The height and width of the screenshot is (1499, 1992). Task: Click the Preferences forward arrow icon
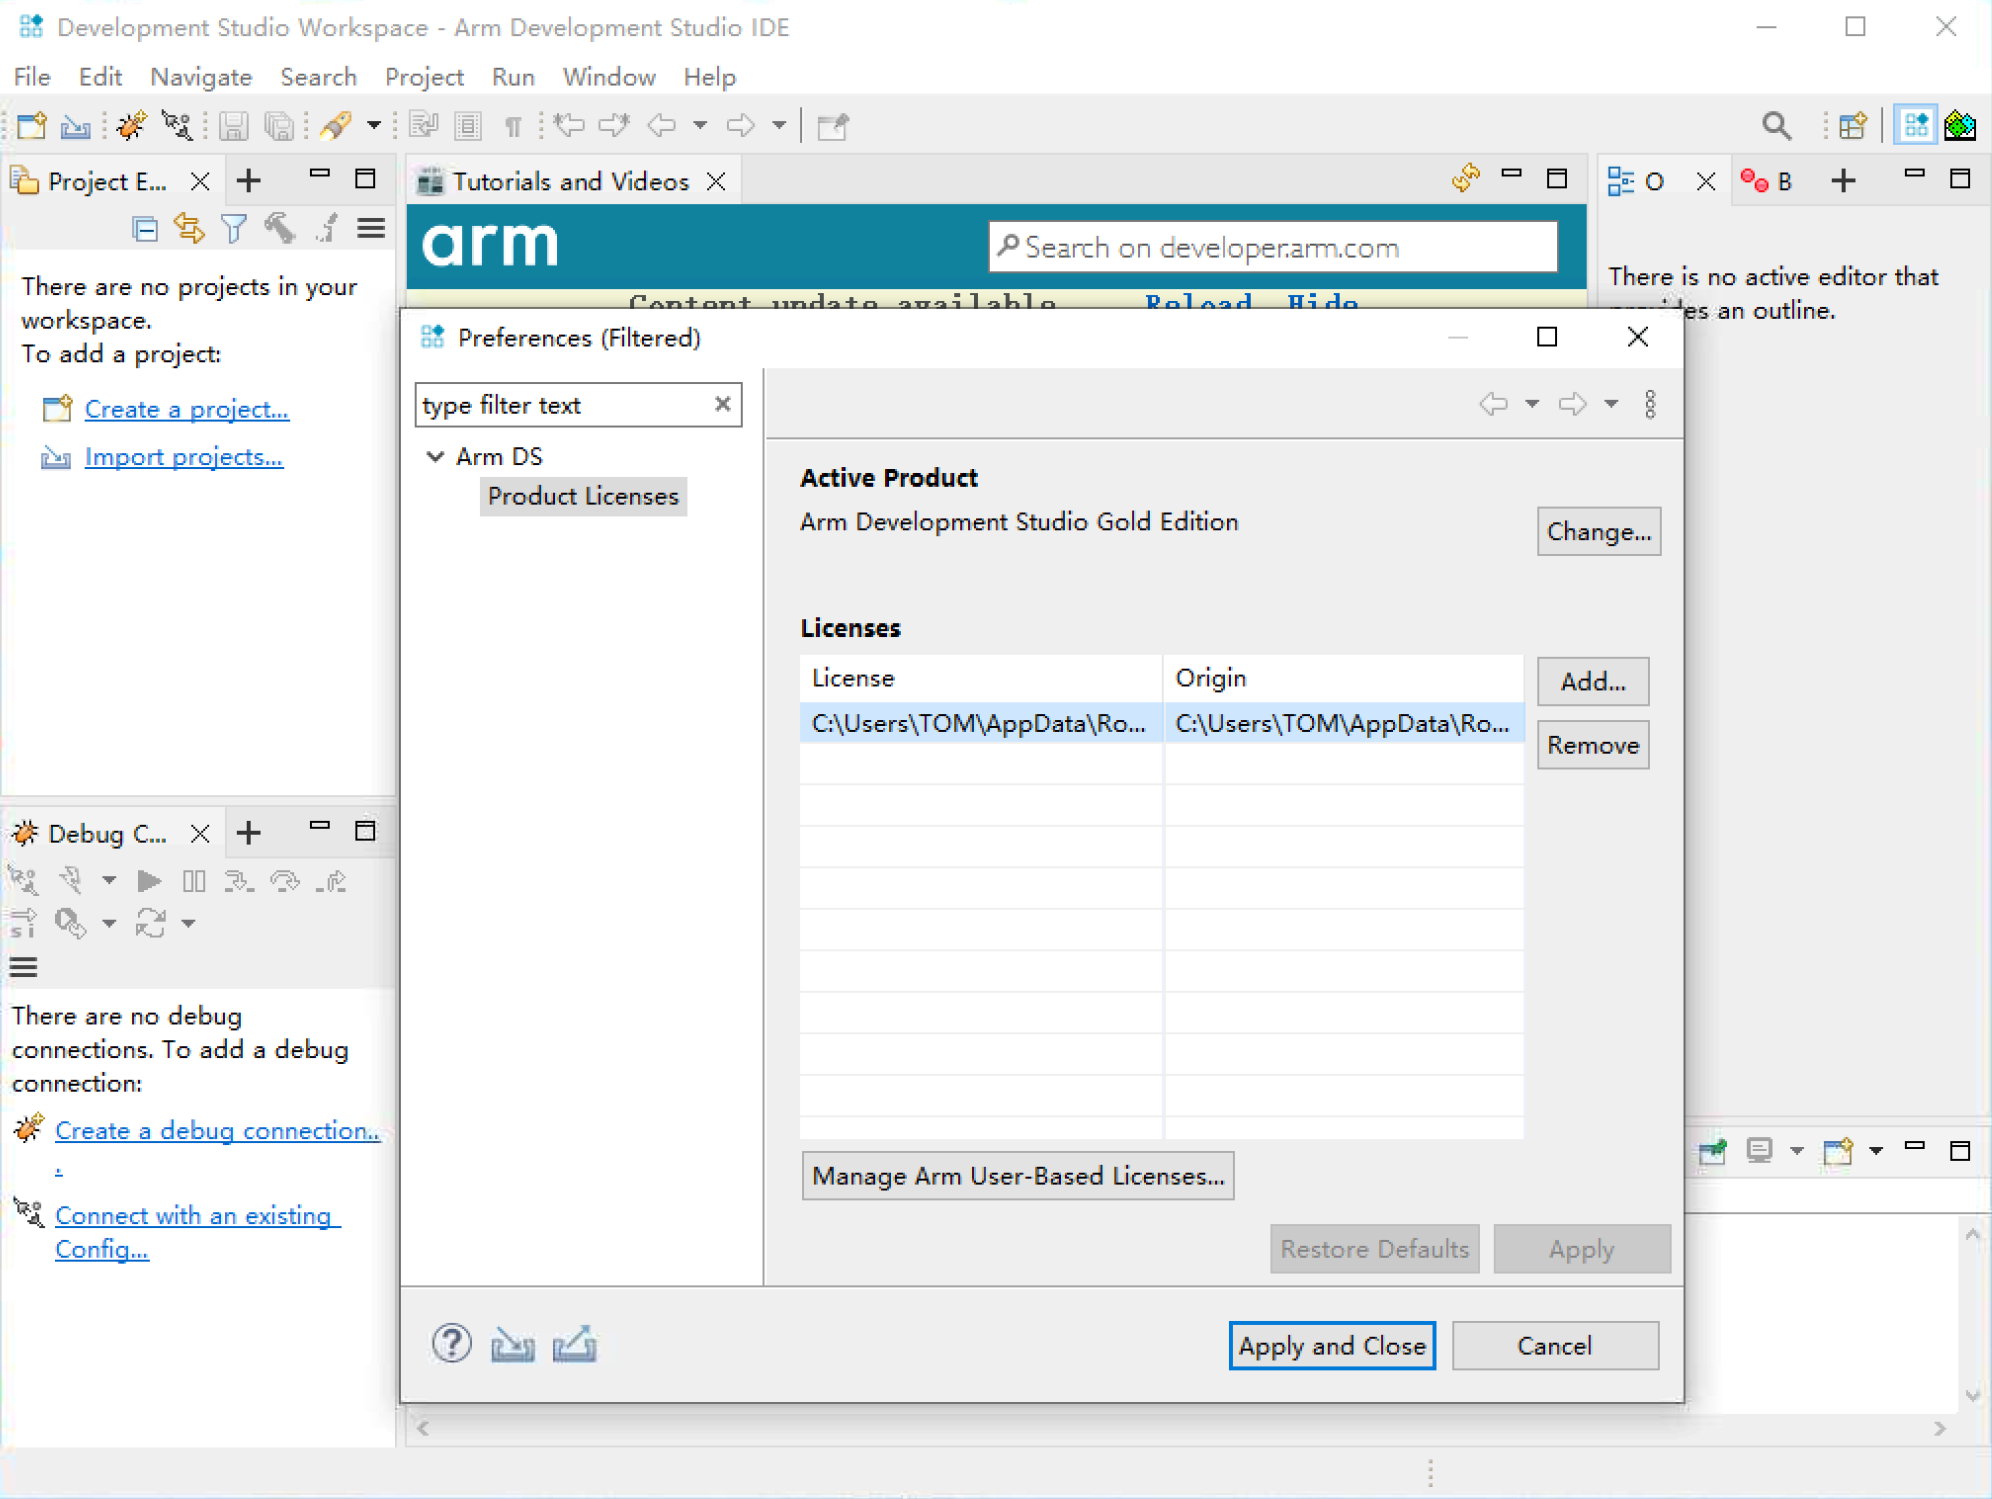click(1573, 404)
